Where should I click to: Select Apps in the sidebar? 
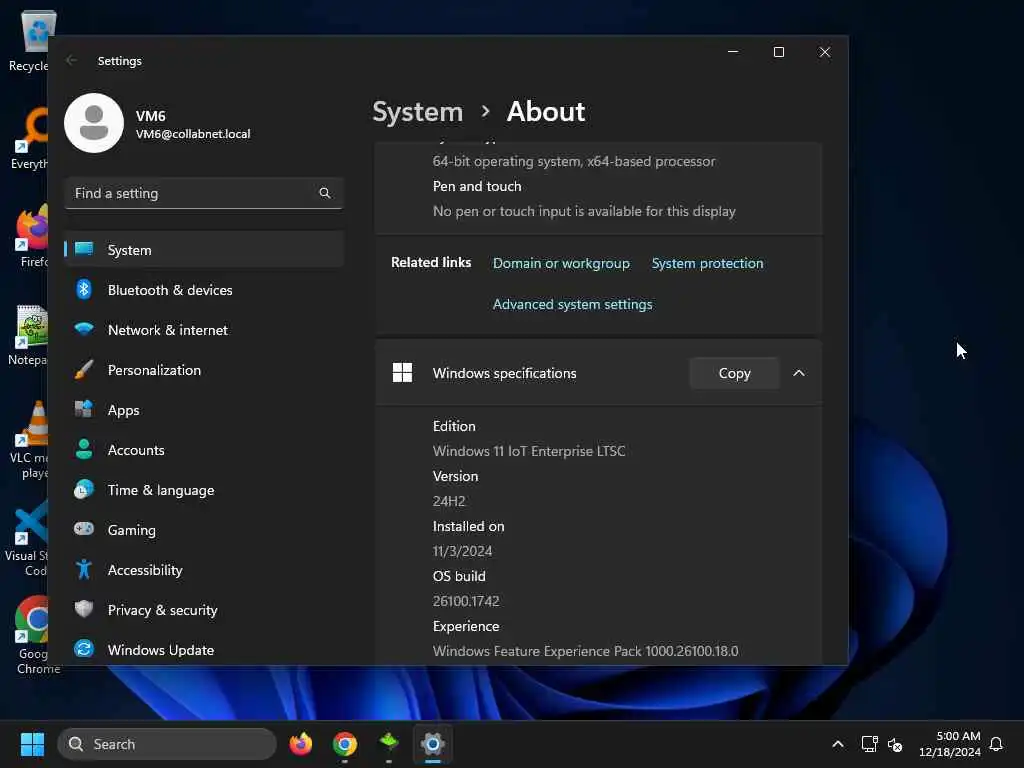[204, 410]
